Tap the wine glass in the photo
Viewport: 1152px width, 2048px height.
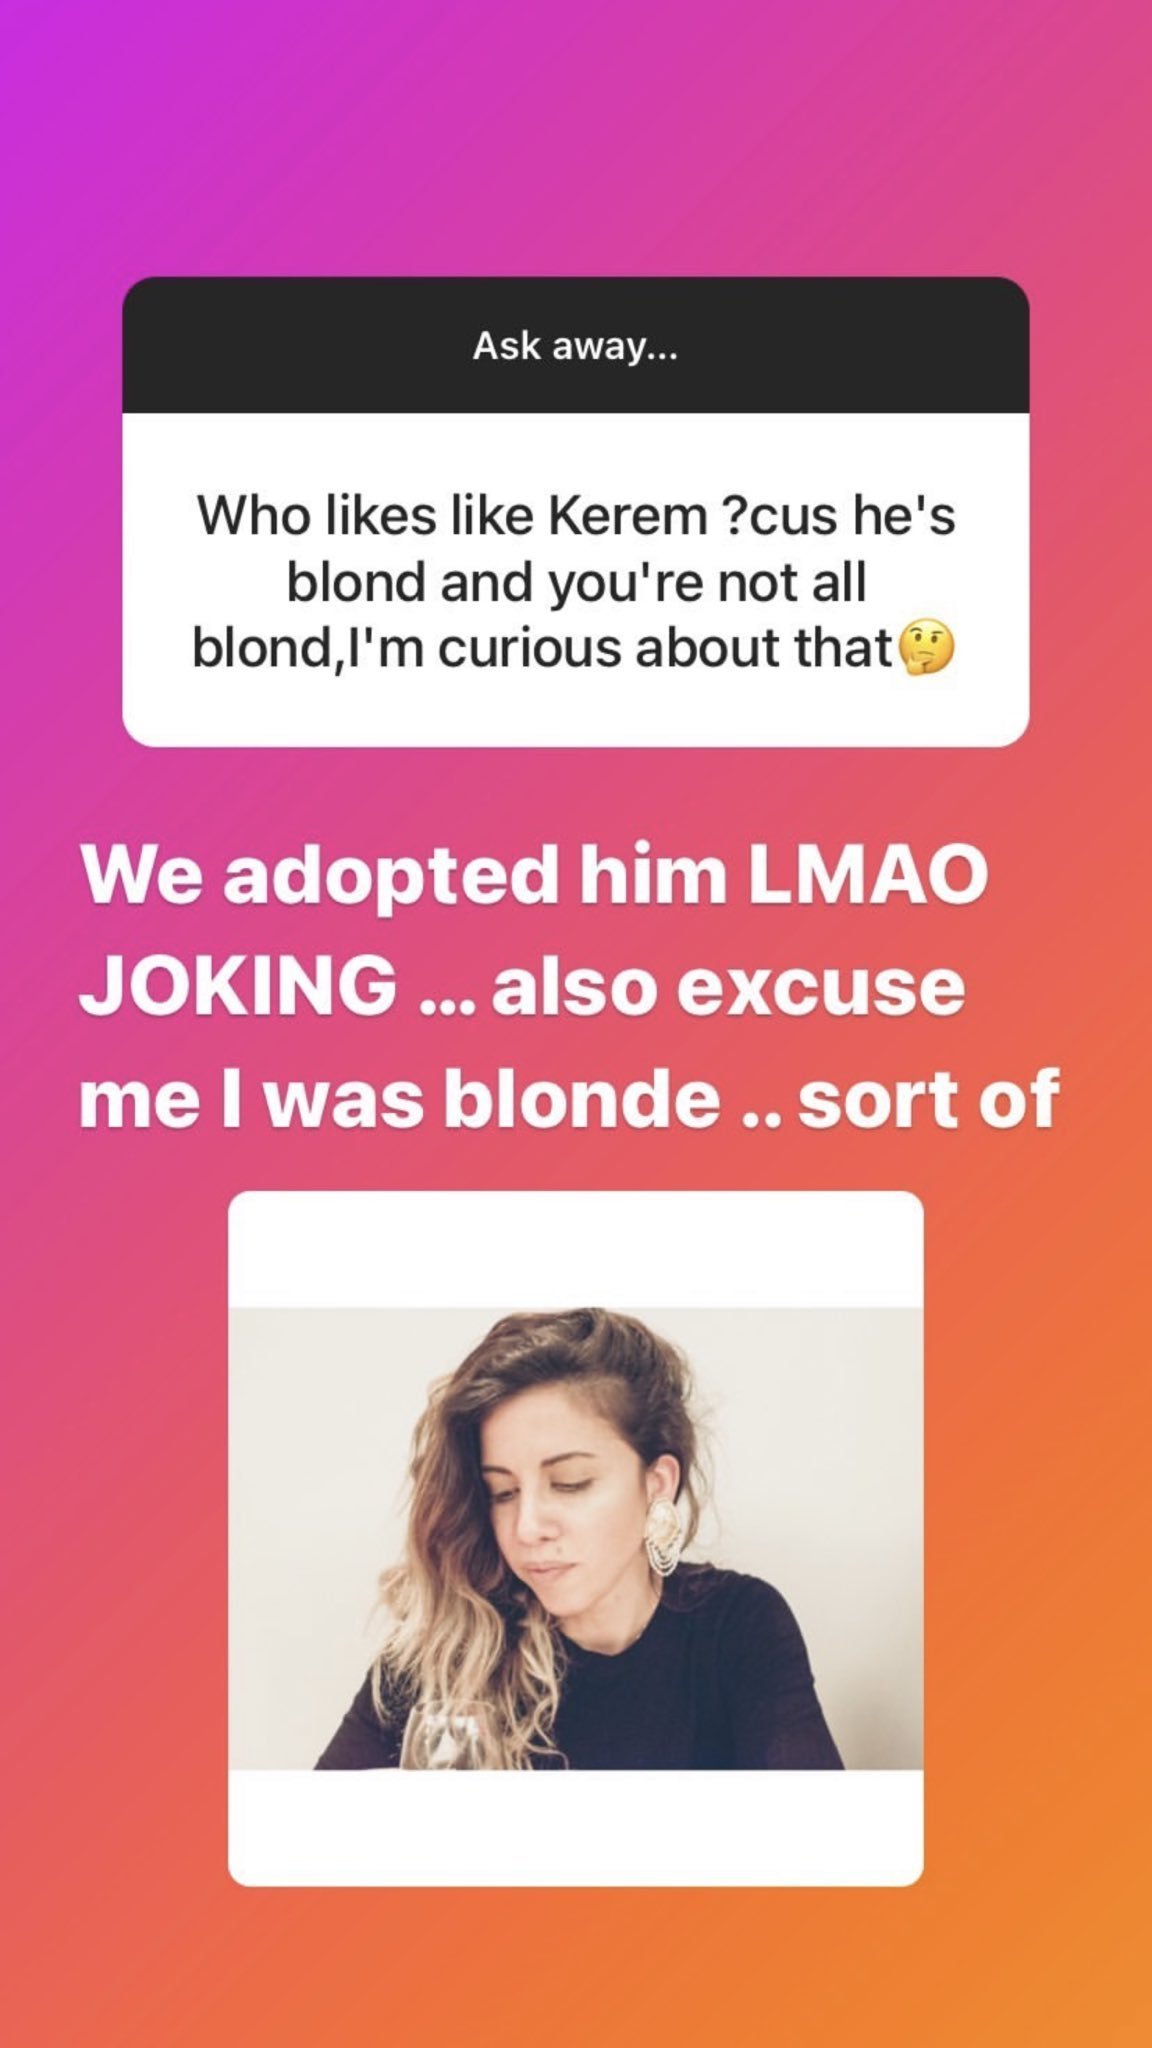(448, 1738)
